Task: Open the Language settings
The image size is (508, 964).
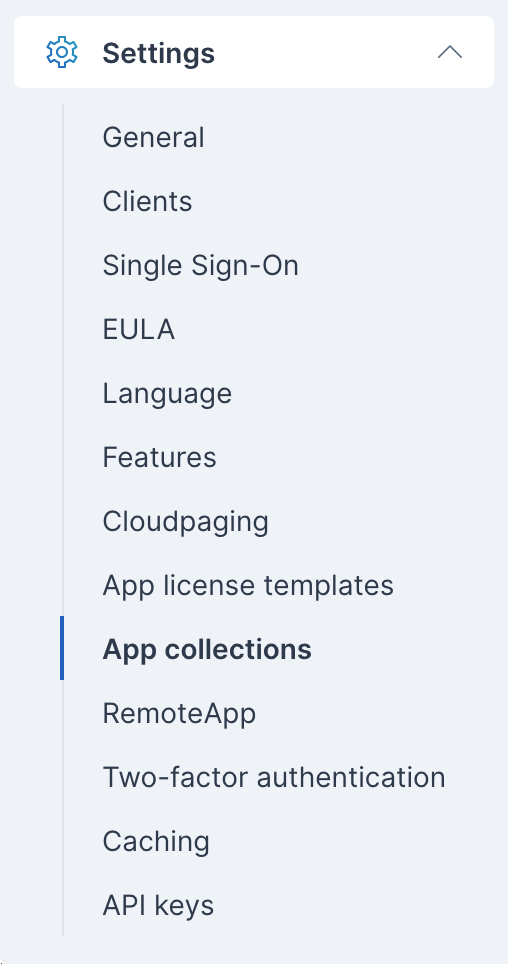Action: coord(167,393)
